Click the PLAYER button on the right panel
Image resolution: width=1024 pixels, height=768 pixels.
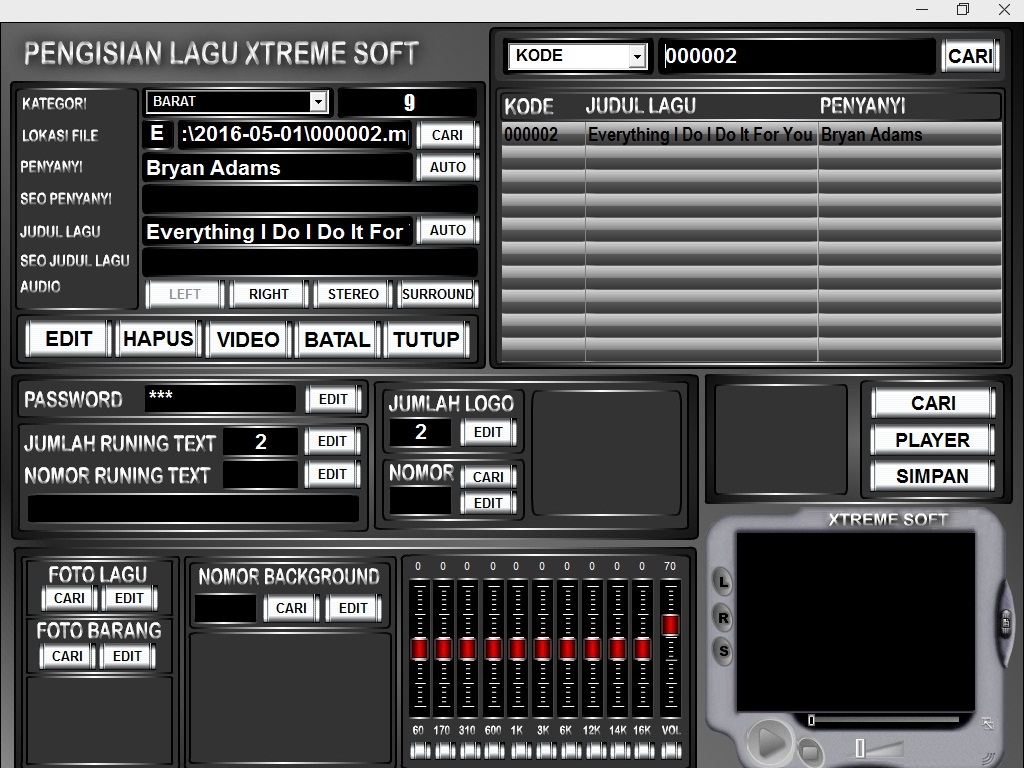pos(931,439)
